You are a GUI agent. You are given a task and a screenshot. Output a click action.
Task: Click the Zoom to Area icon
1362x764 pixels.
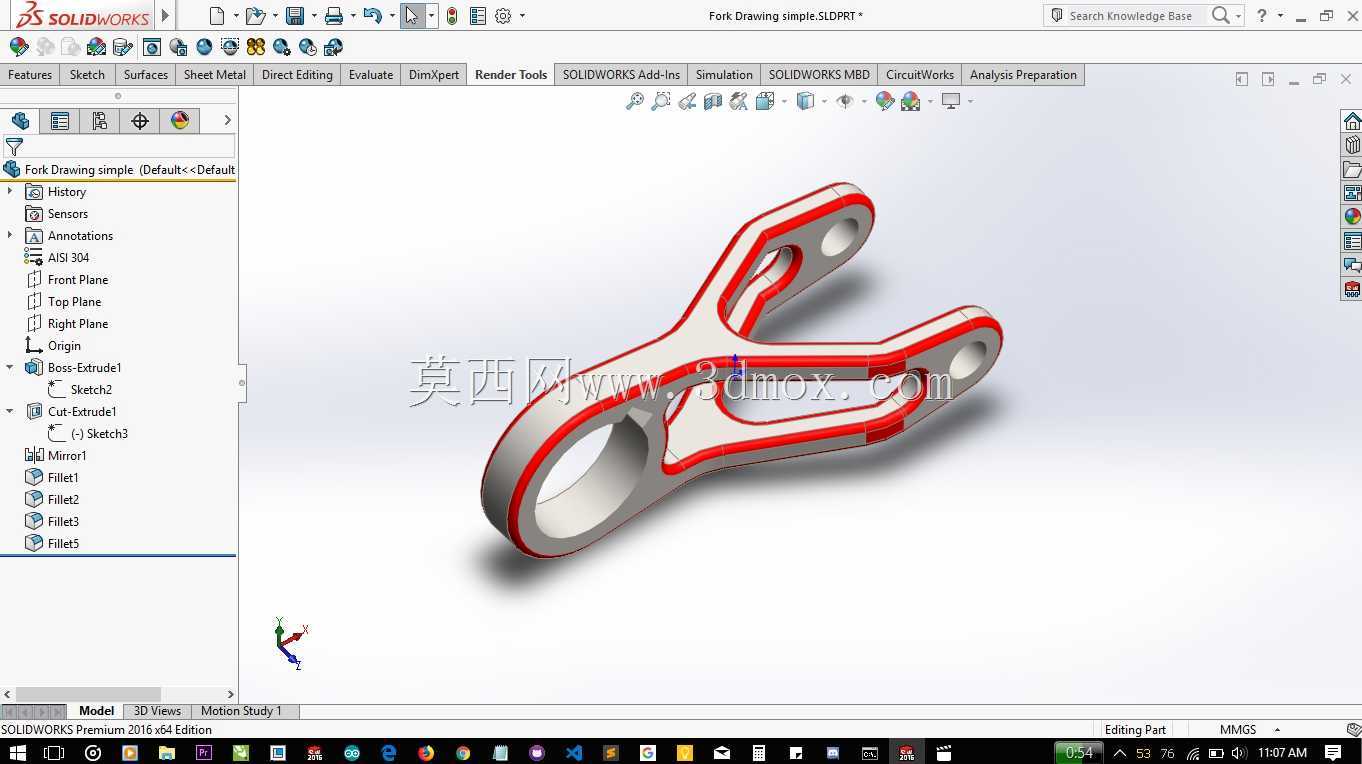tap(661, 101)
